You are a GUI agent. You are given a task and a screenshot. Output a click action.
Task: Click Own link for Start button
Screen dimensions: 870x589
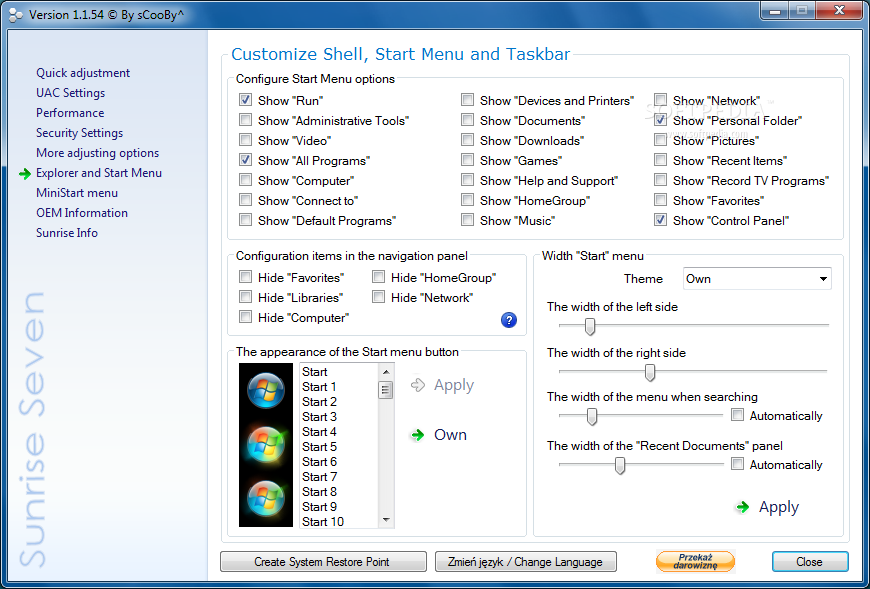450,435
